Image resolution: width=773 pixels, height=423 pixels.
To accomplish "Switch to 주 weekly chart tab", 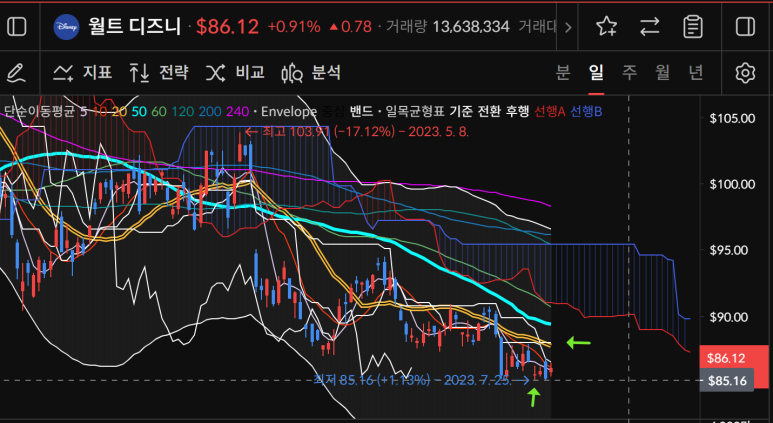I will point(629,73).
